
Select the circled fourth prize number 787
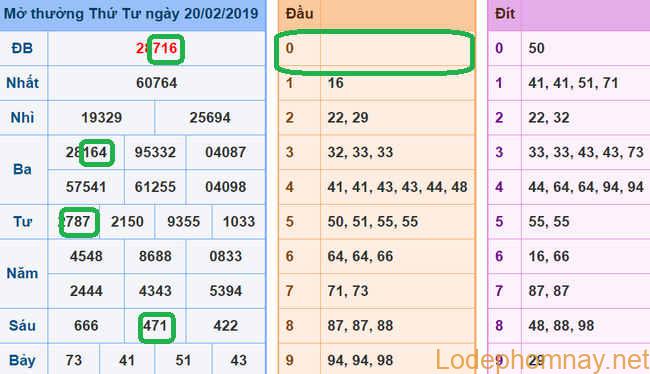tap(78, 221)
